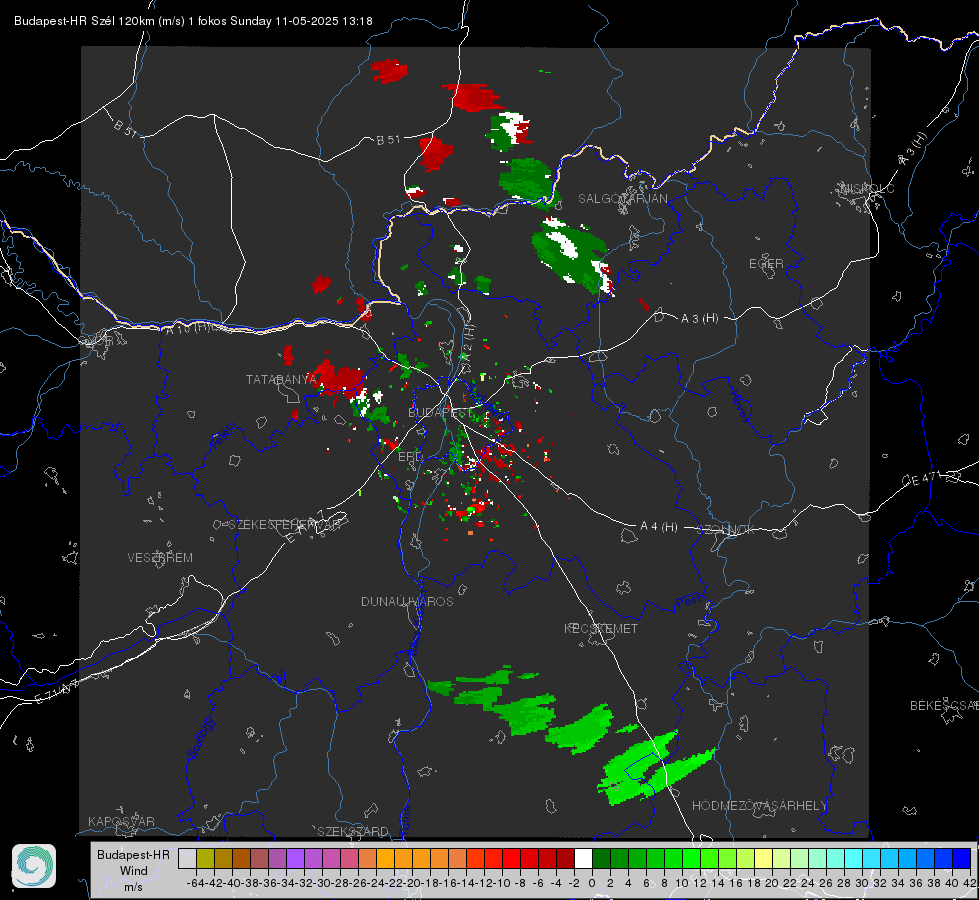979x900 pixels.
Task: Select the purple swatch above the -34 label
Action: tap(295, 859)
